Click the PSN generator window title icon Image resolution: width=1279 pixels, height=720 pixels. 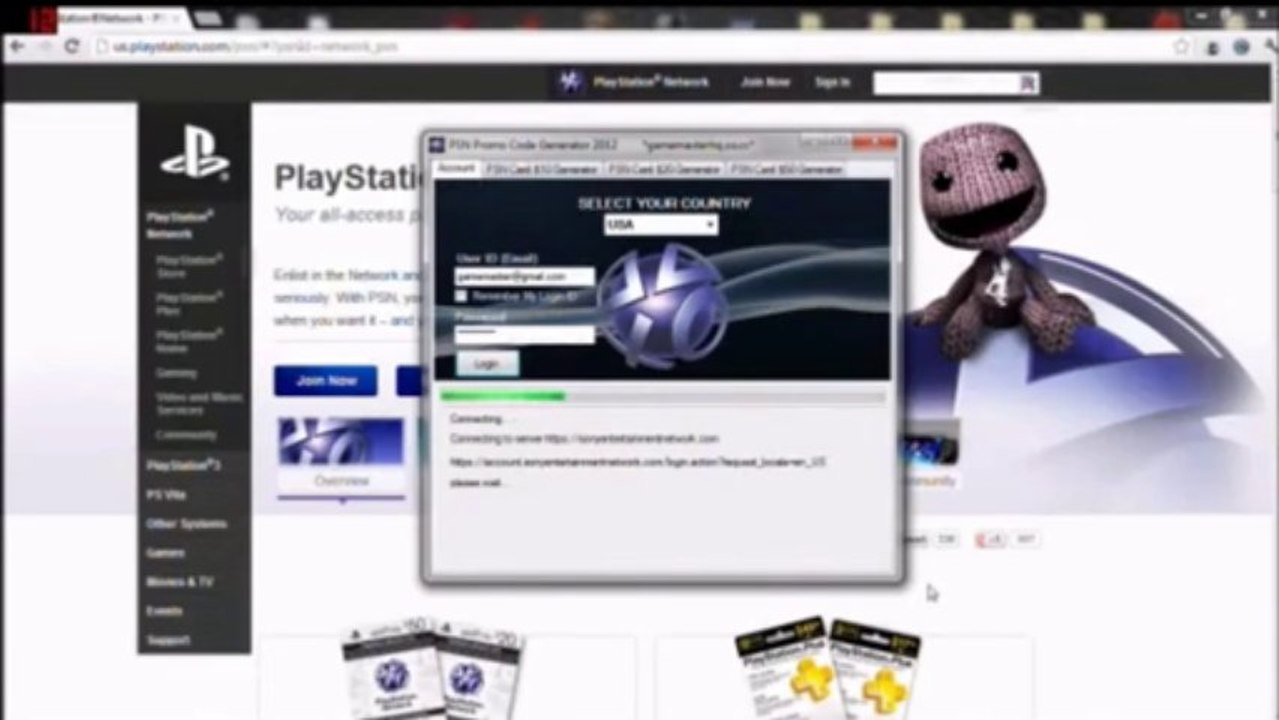(x=437, y=144)
